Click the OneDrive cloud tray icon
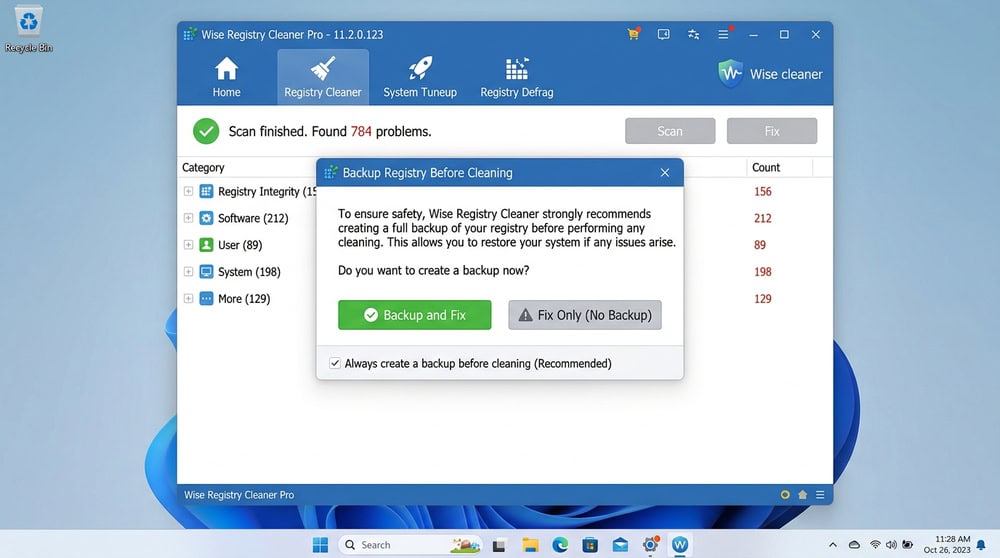1000x558 pixels. (x=854, y=545)
